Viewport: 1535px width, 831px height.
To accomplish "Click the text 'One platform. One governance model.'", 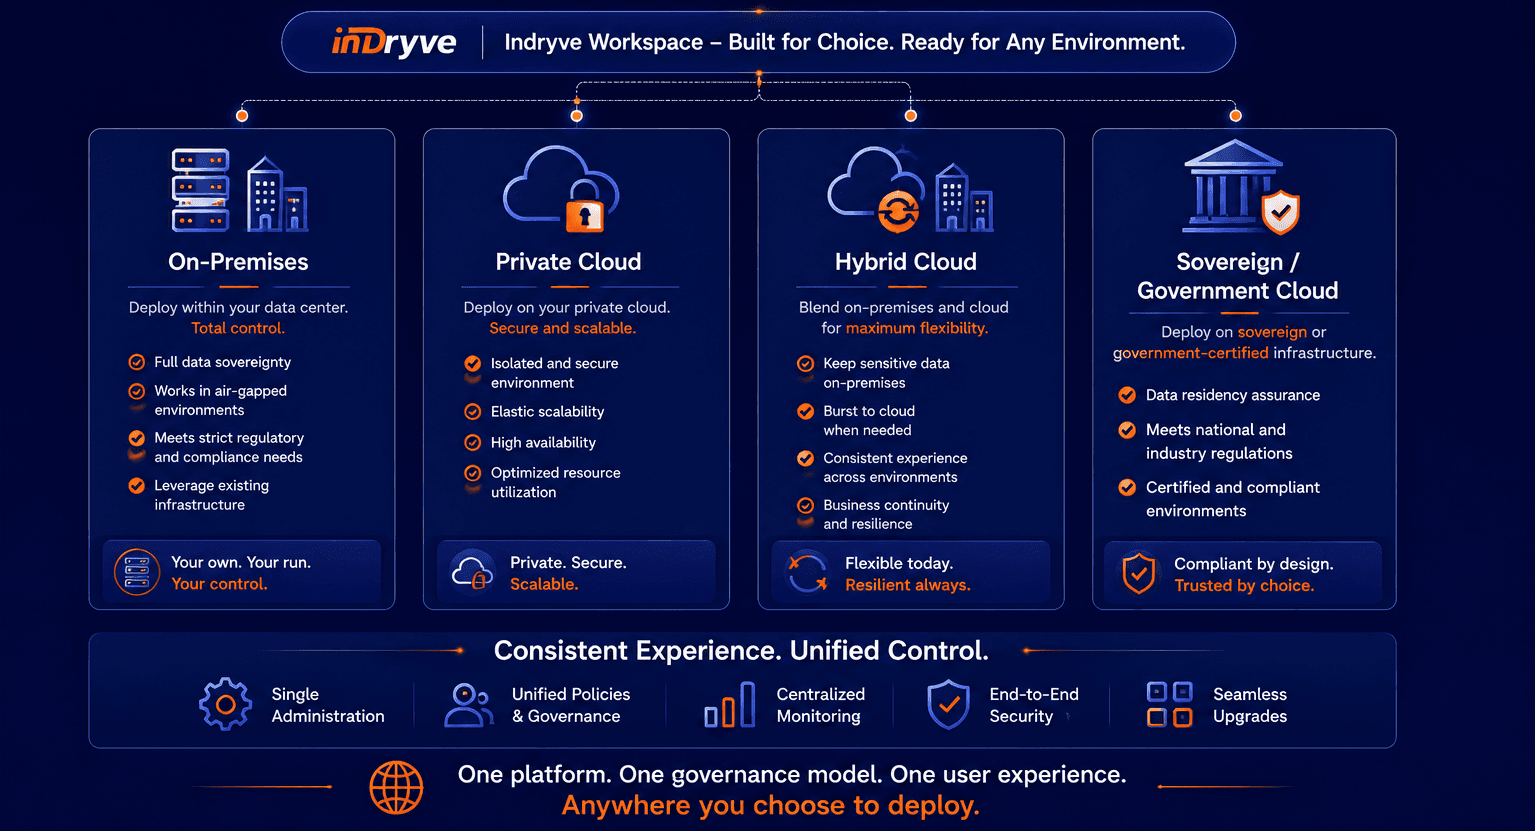I will (671, 775).
